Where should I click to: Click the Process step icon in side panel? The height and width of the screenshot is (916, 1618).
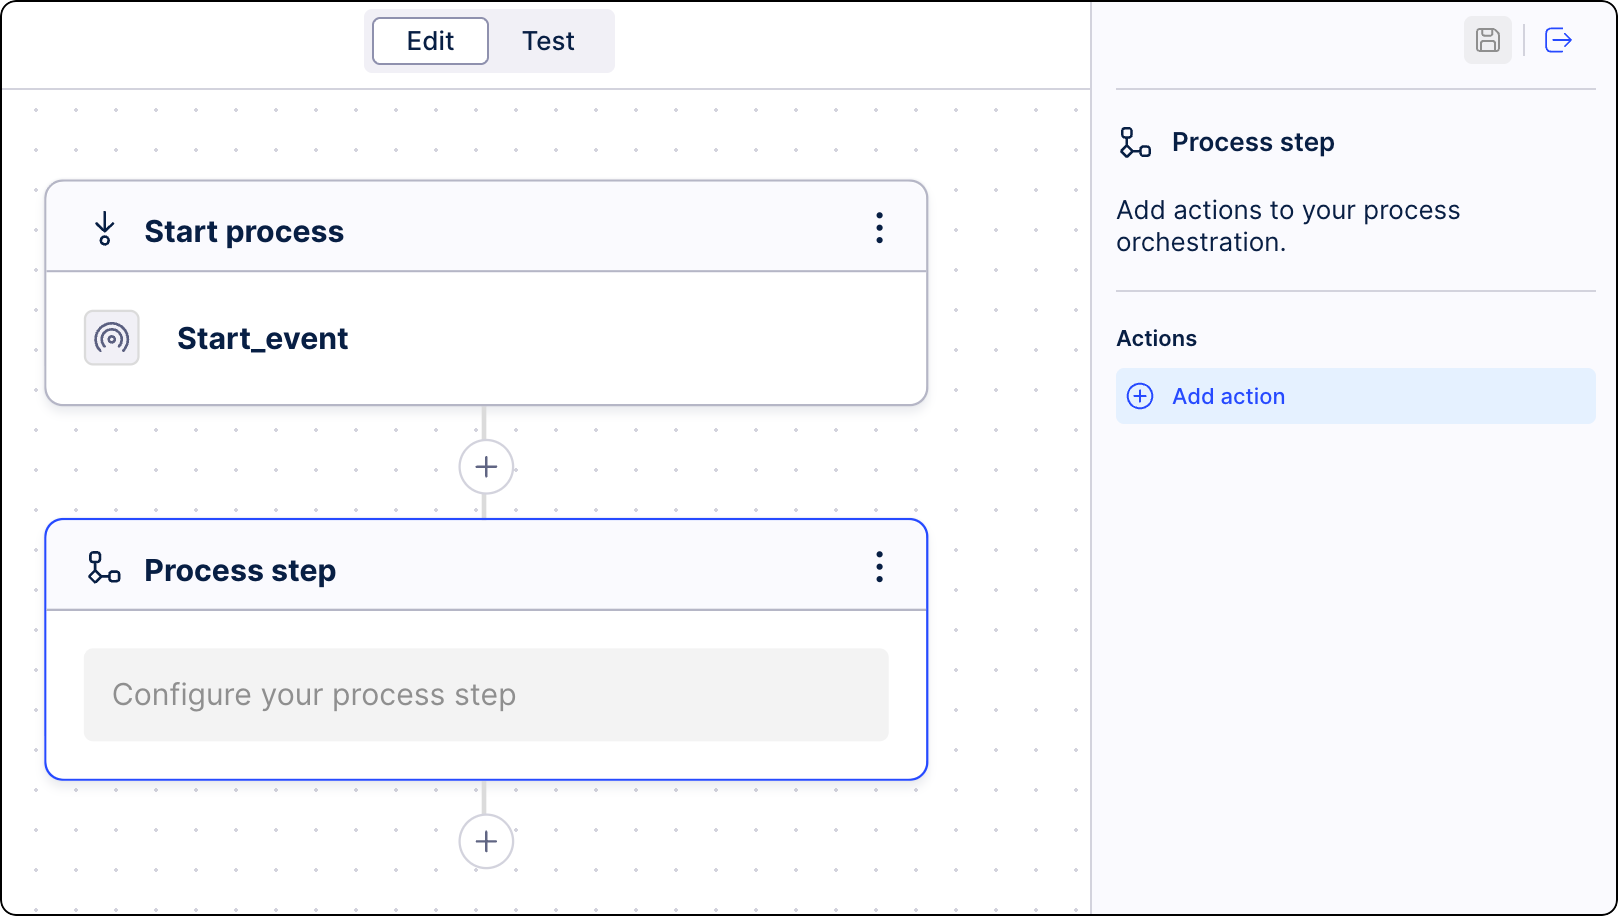coord(1135,142)
